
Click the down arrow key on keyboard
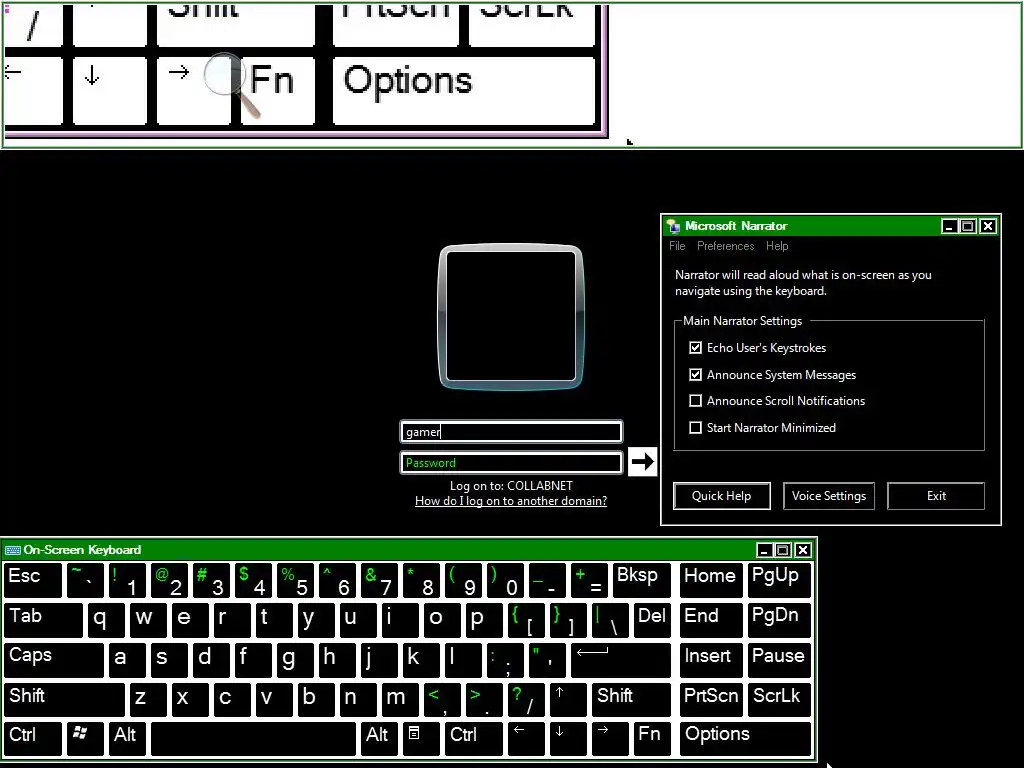(x=568, y=739)
